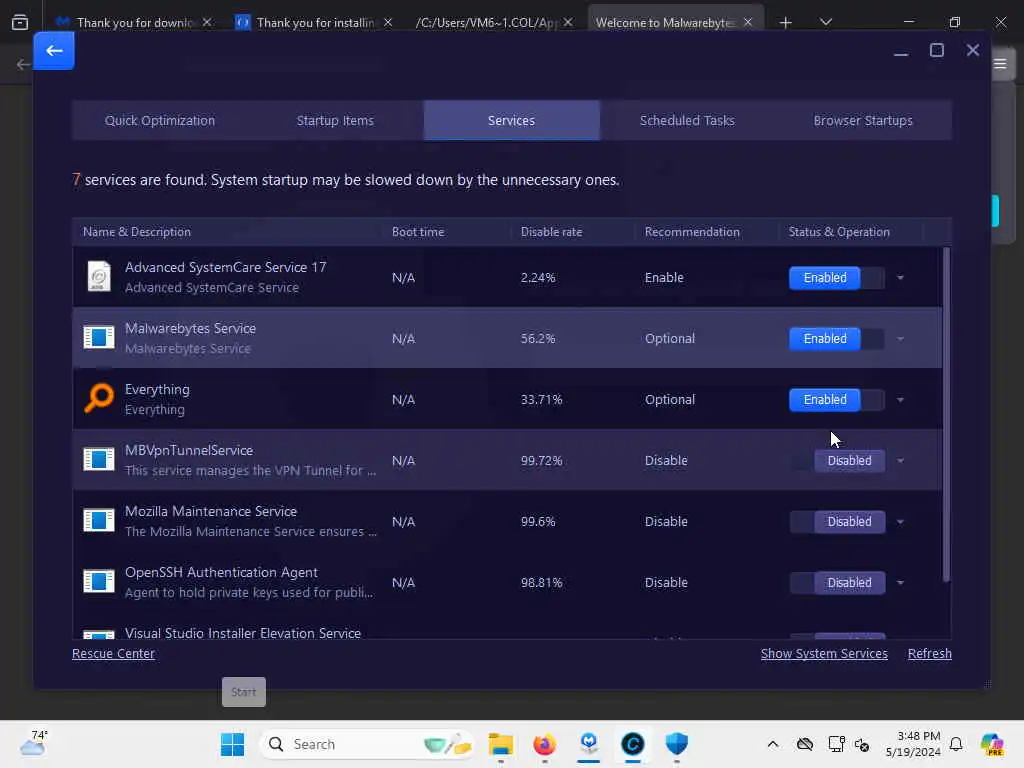This screenshot has width=1024, height=768.
Task: Click the Advanced SystemCare Service 17 icon
Action: click(99, 277)
